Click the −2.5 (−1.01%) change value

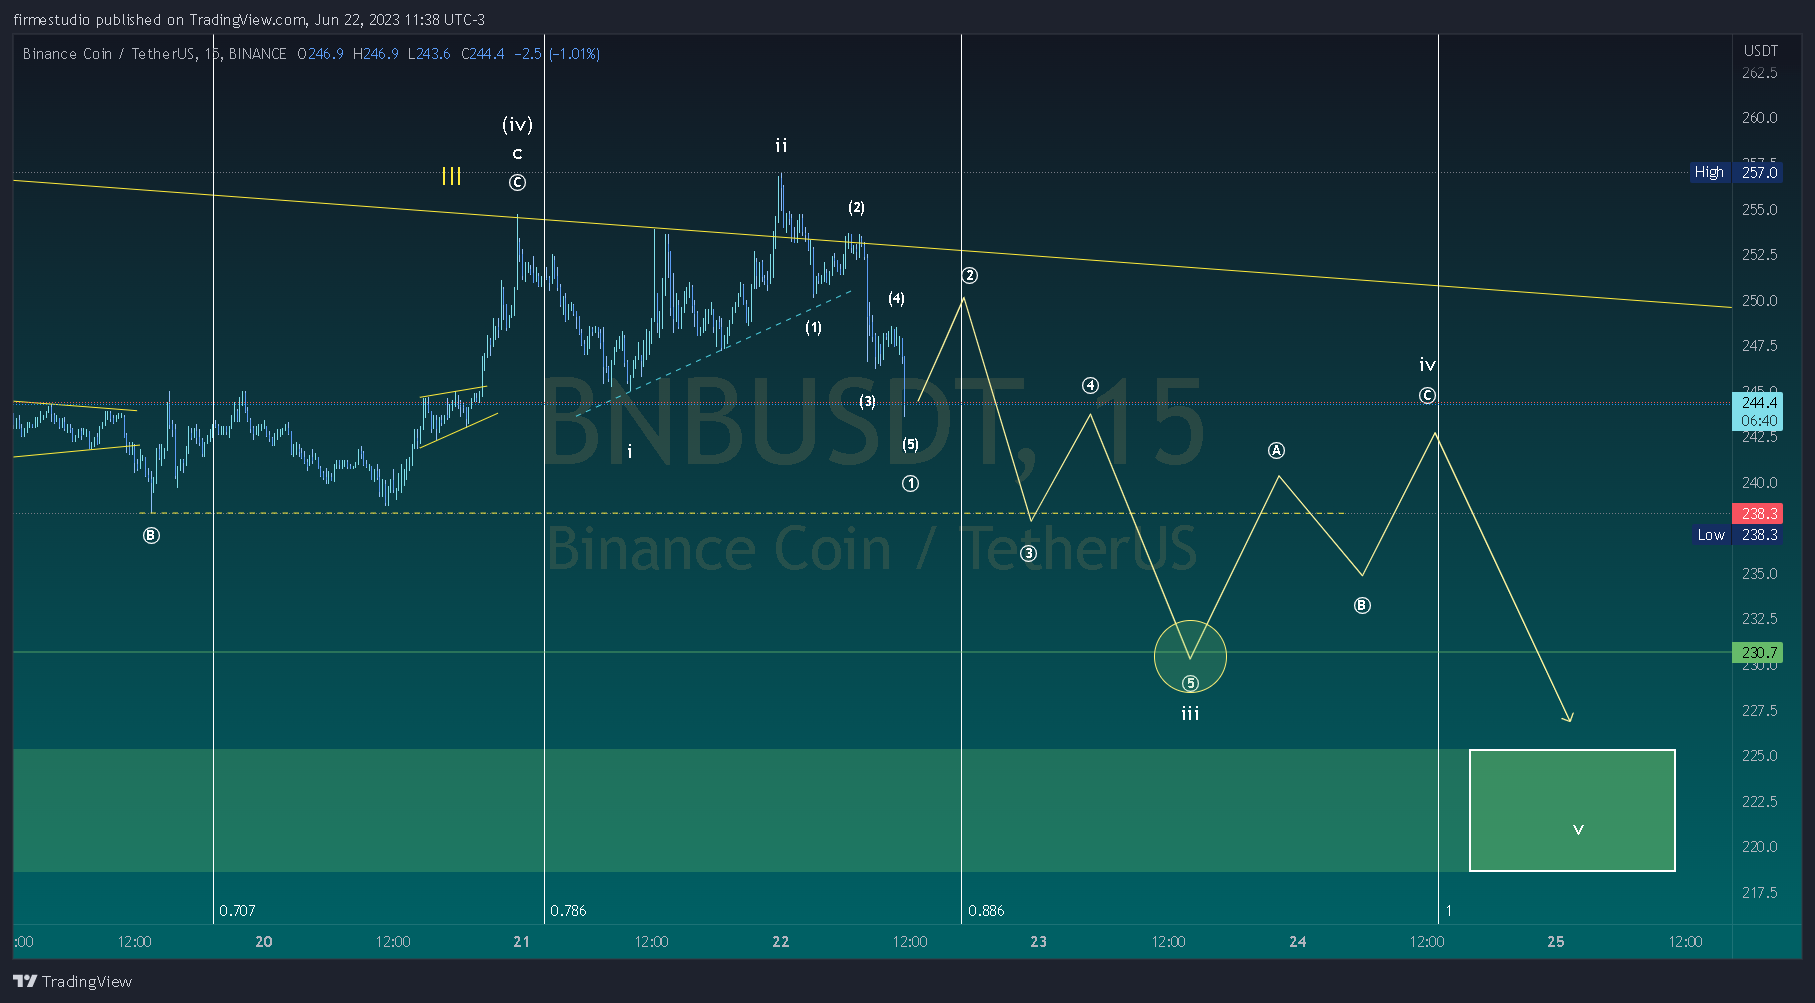[557, 54]
